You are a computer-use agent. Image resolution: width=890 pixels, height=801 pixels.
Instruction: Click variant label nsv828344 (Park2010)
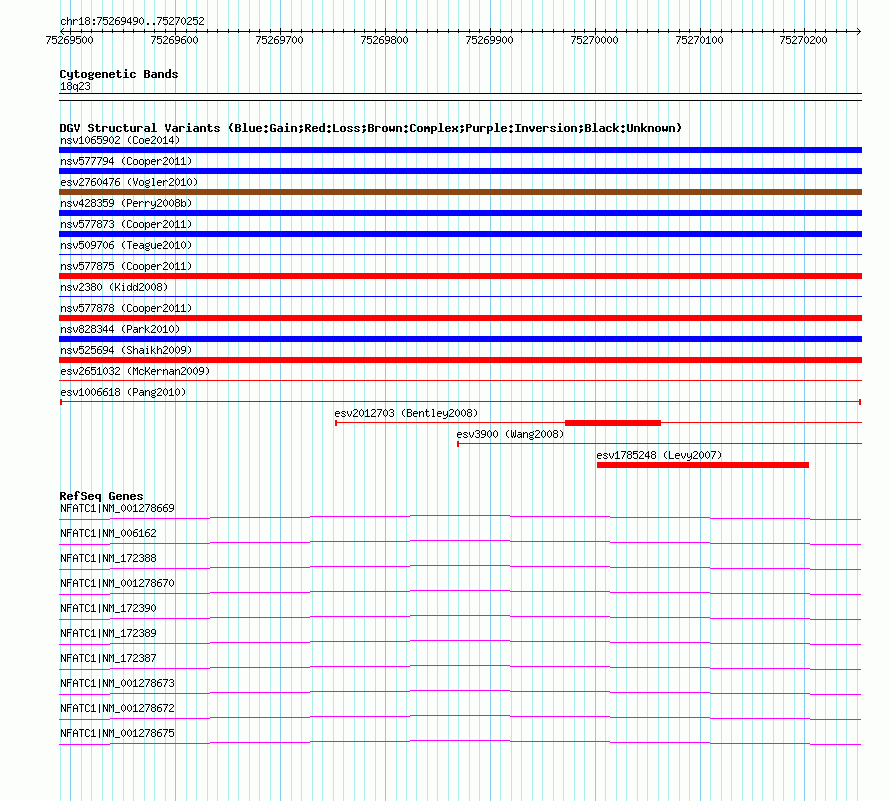(120, 329)
